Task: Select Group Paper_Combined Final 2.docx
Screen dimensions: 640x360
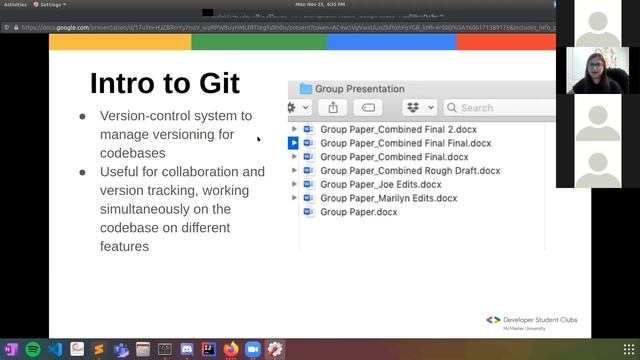Action: click(398, 129)
